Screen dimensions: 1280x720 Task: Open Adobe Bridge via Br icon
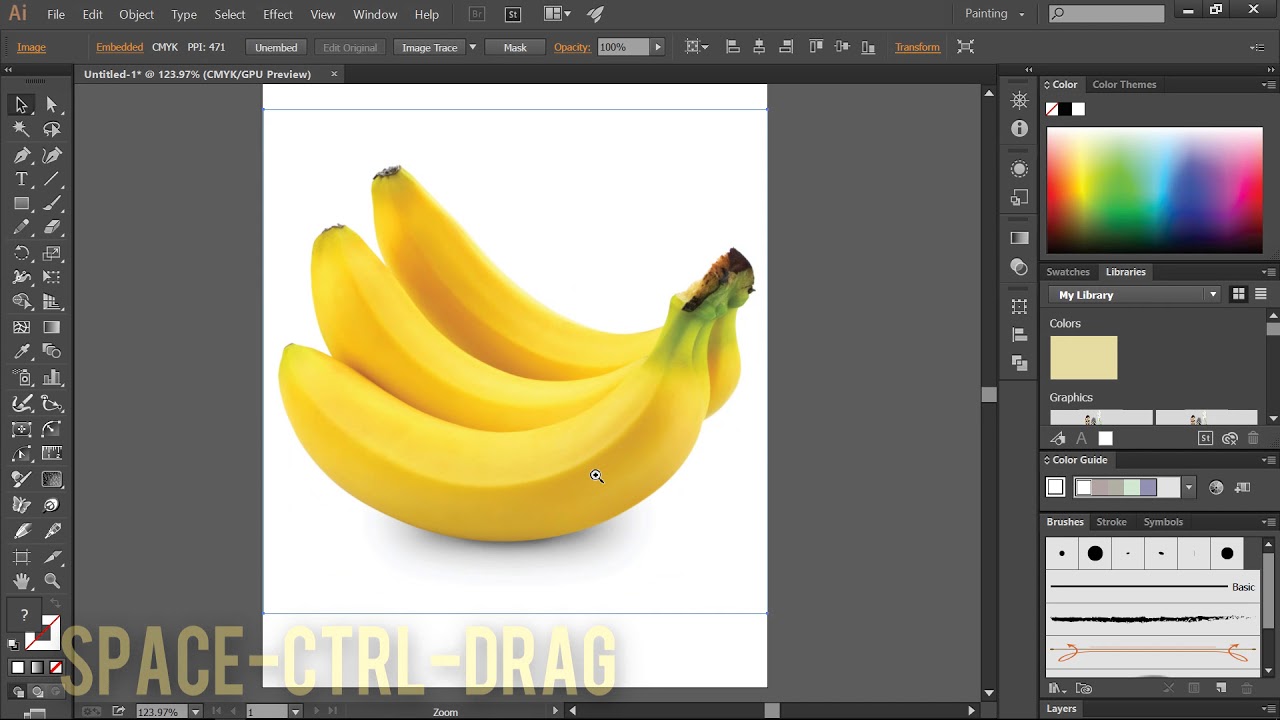point(477,14)
